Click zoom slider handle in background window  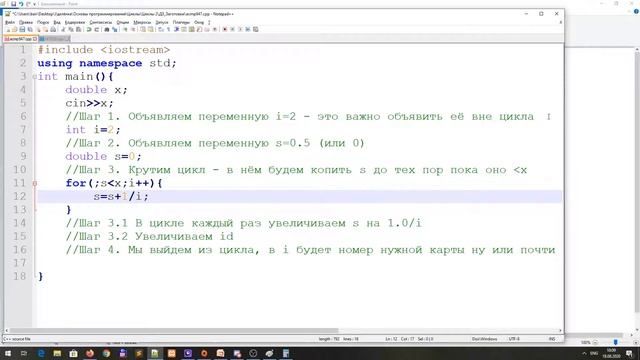pyautogui.click(x=616, y=342)
